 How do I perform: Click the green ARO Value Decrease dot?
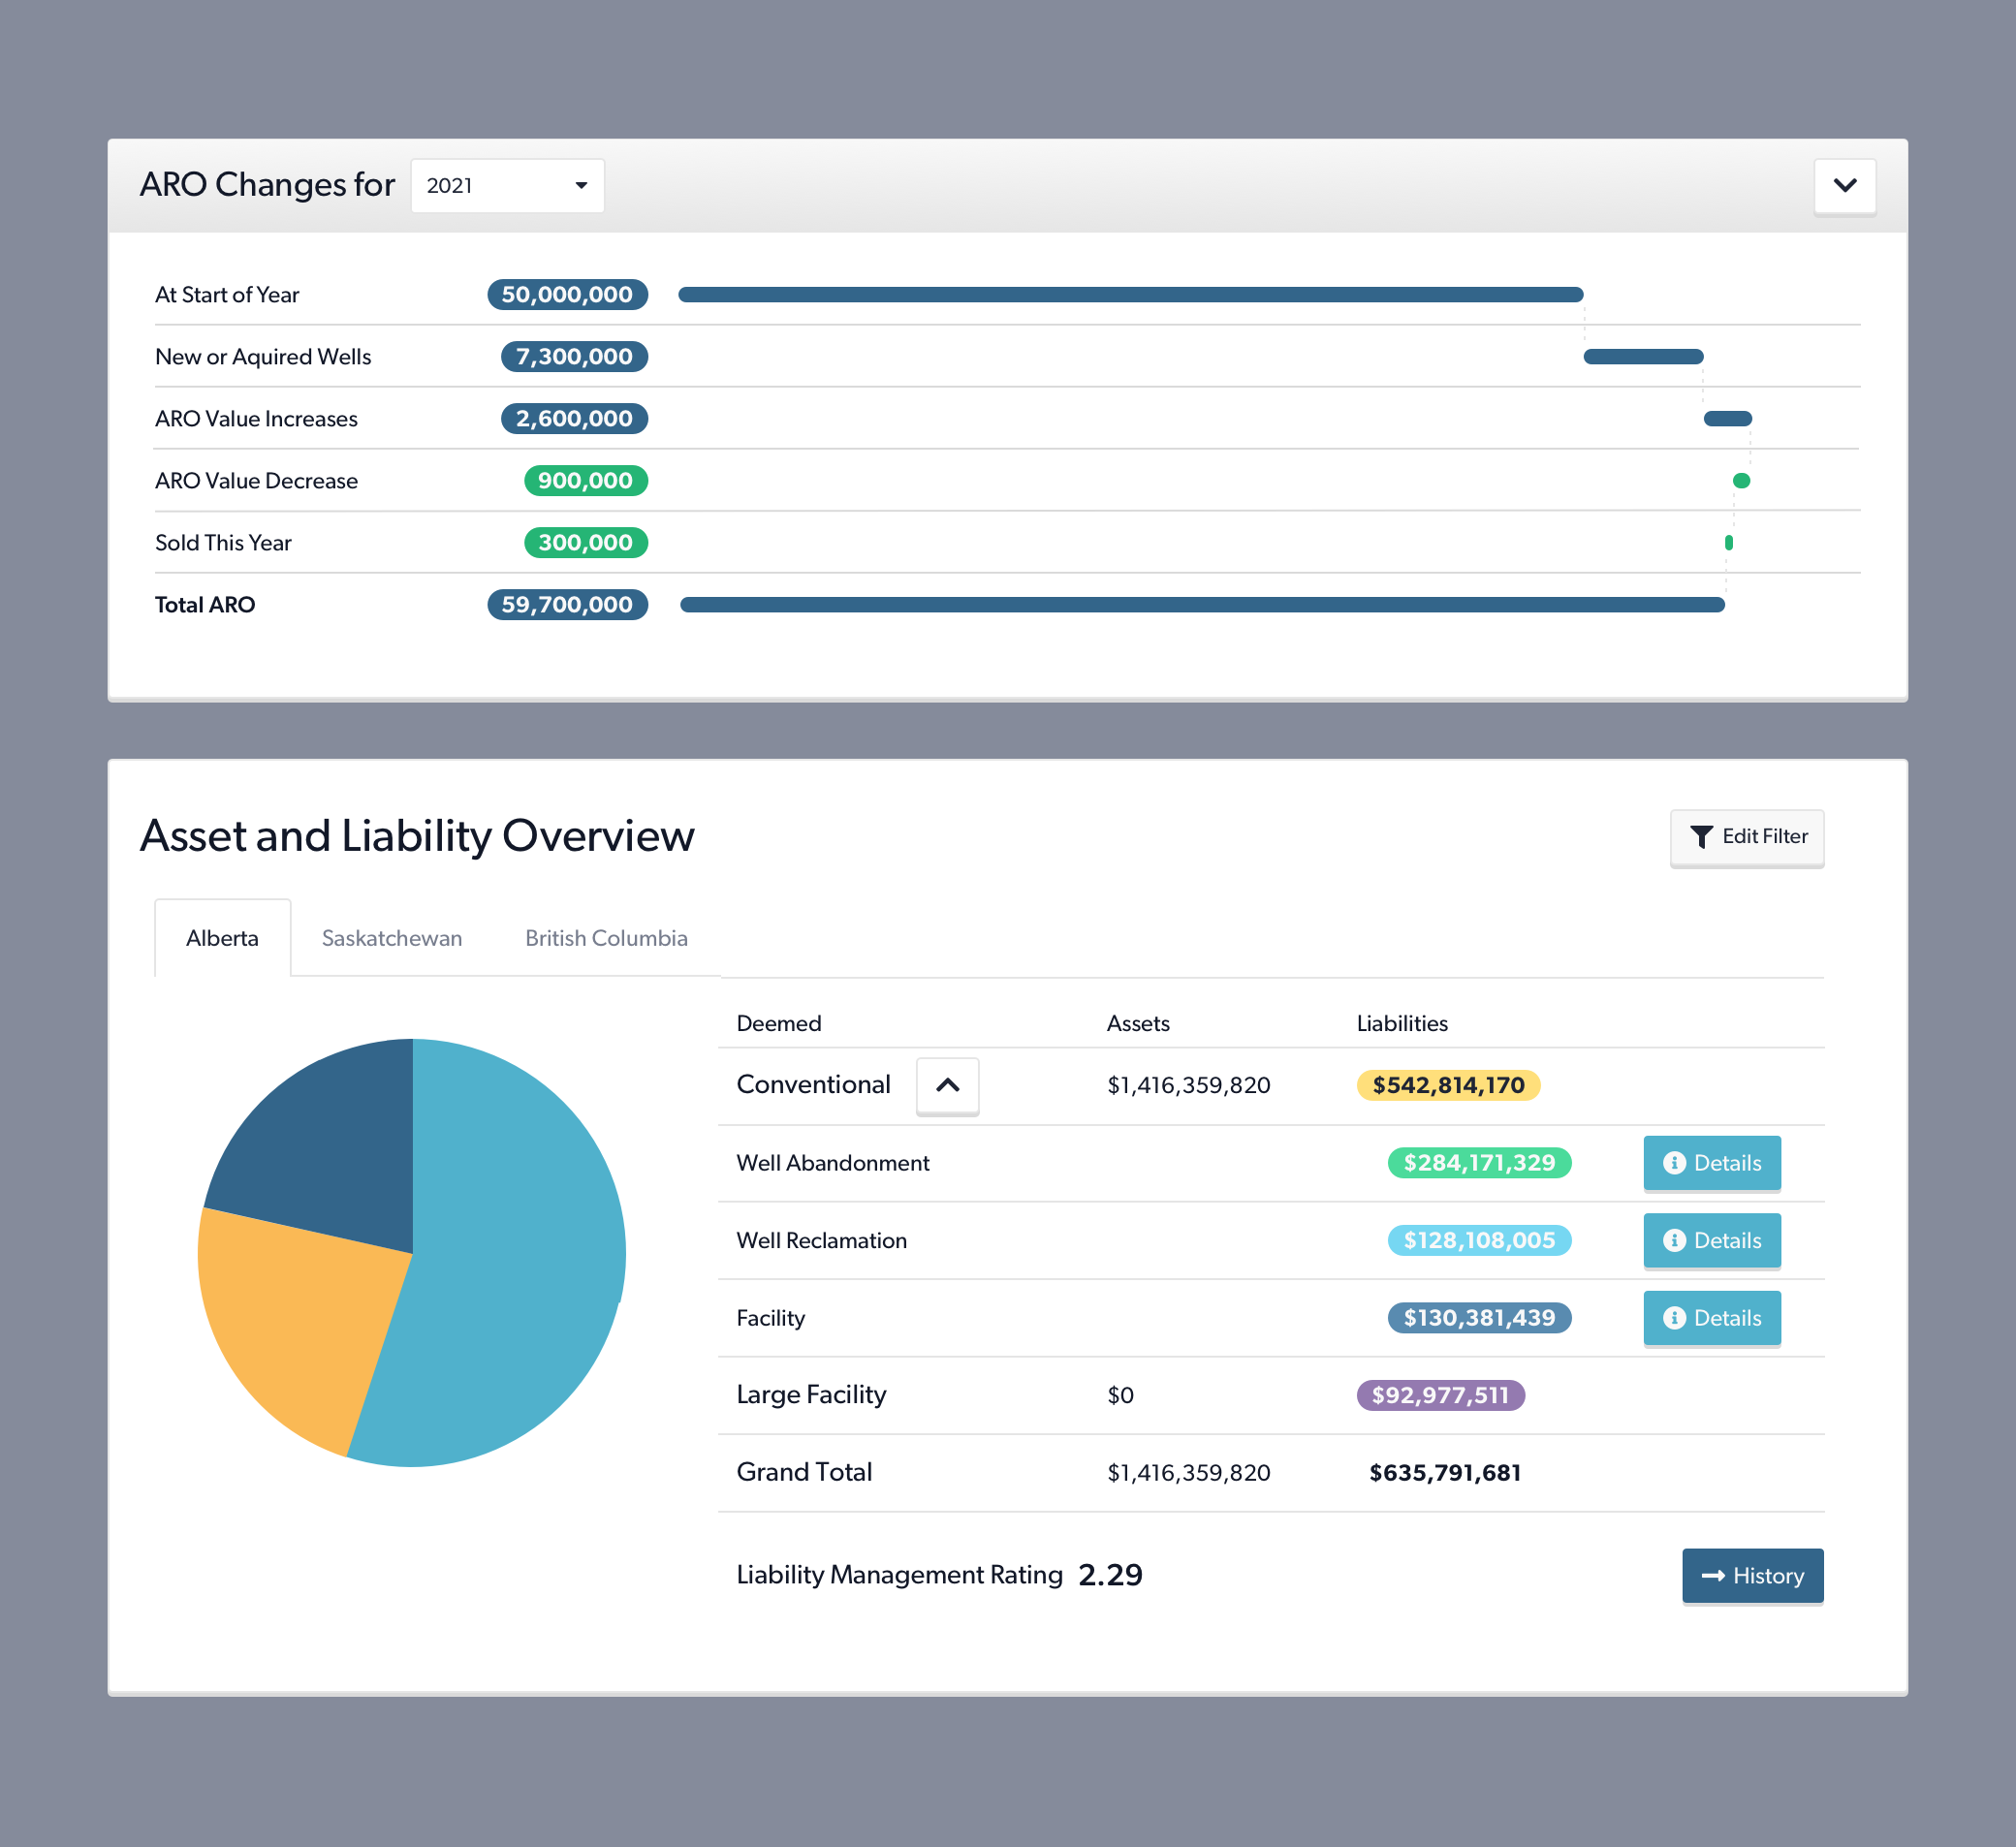pyautogui.click(x=1741, y=481)
